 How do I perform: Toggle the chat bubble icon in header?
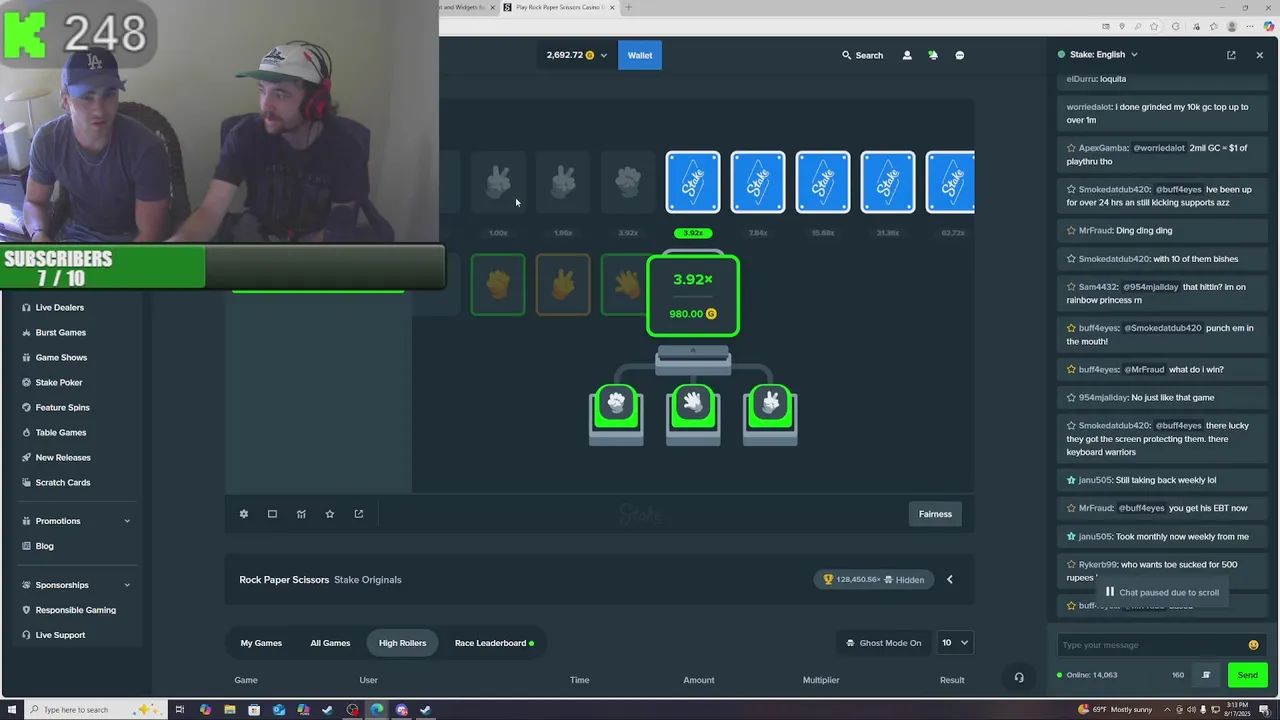point(959,55)
